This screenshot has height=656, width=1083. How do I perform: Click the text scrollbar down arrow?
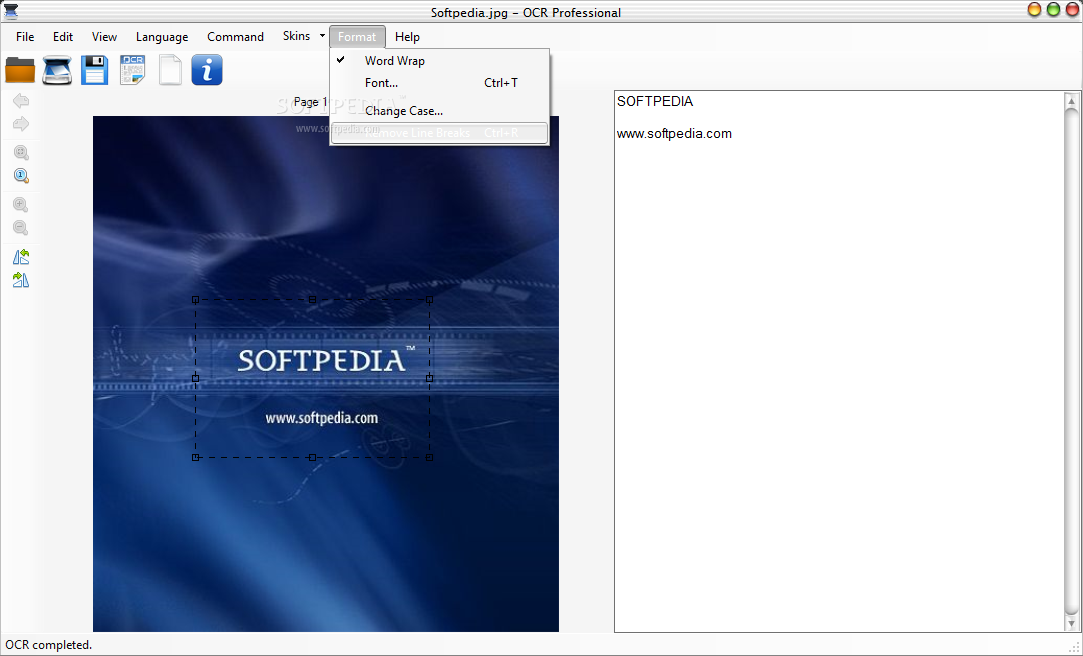point(1072,622)
